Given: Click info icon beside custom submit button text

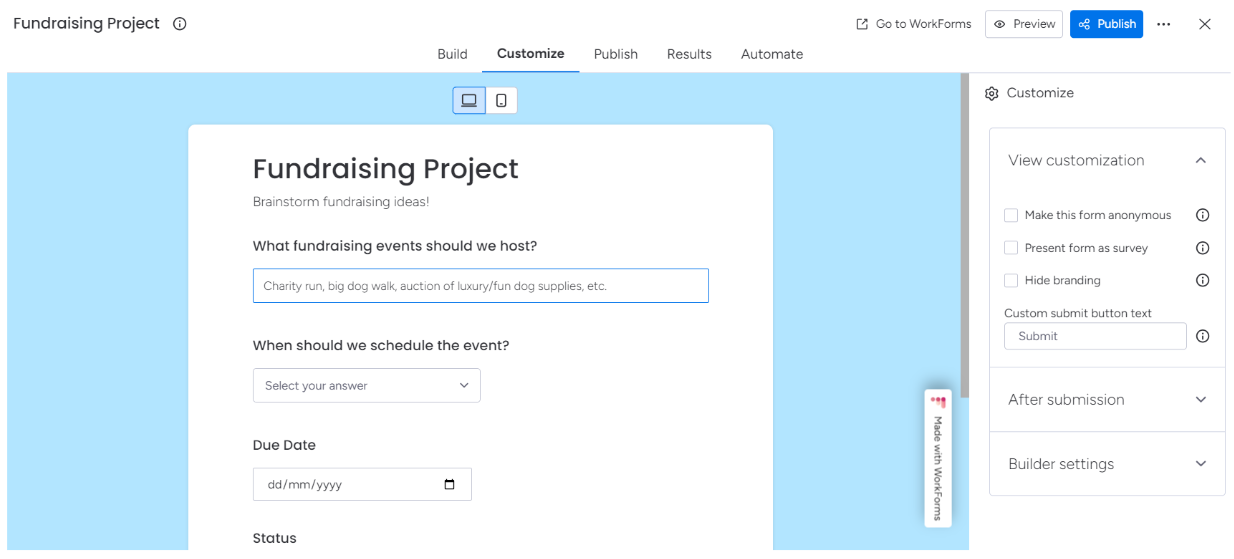Looking at the screenshot, I should (x=1203, y=336).
